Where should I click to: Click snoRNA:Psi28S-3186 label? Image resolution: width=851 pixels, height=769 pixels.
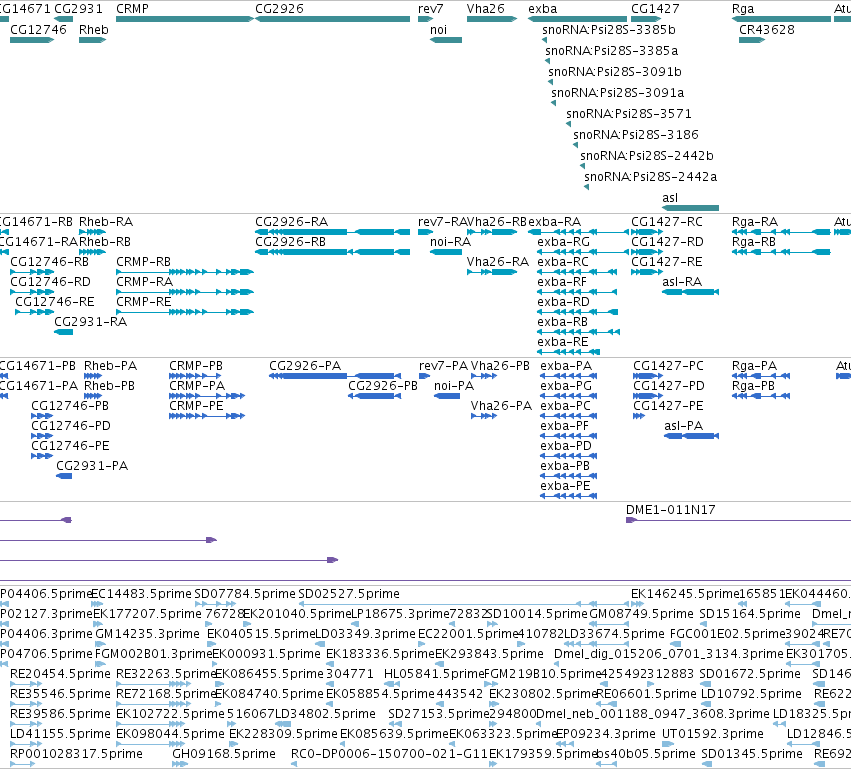[x=636, y=135]
